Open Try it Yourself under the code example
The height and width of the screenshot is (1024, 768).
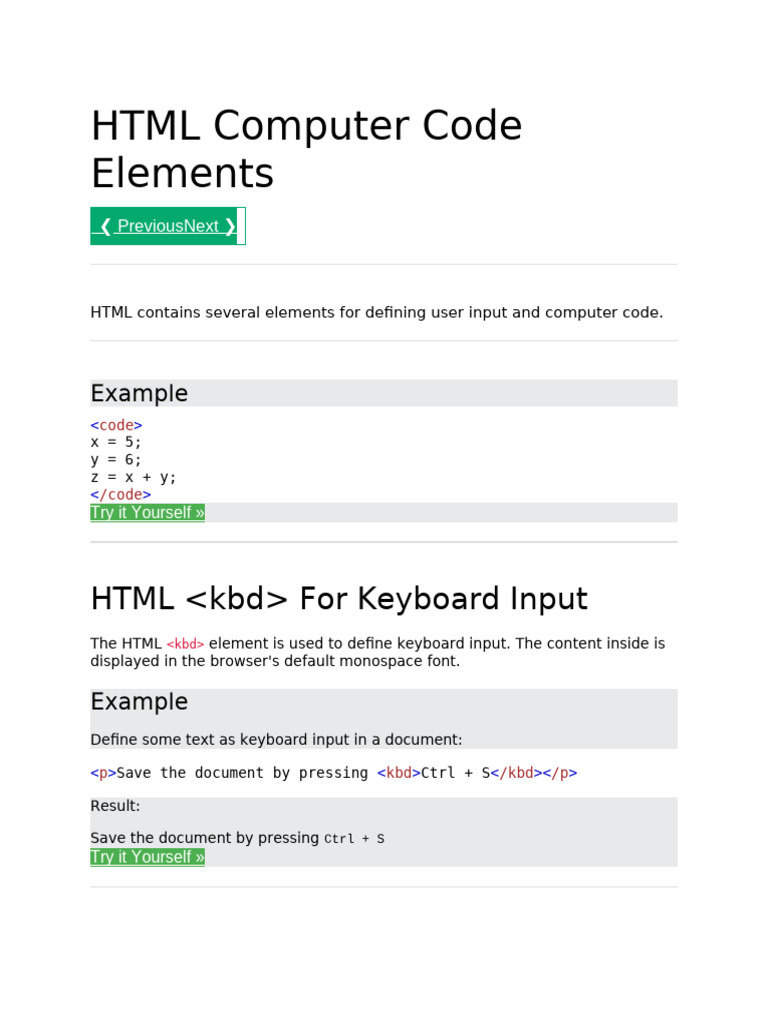[x=147, y=513]
